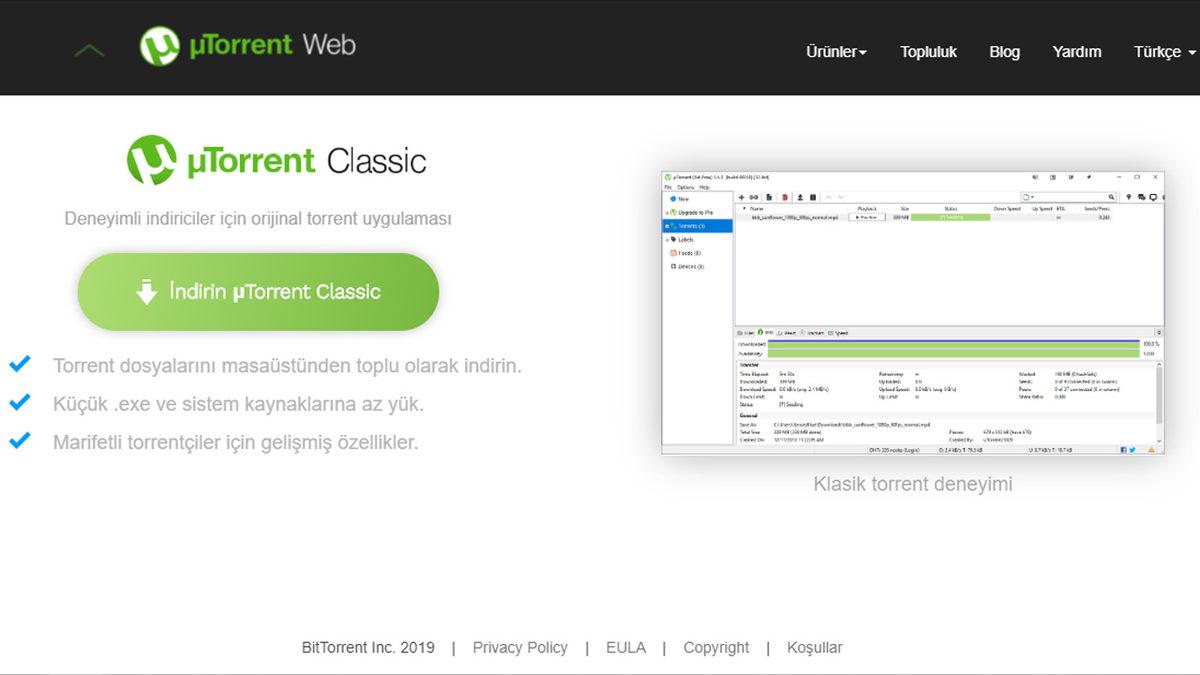
Task: Open the EULA footer link
Action: [626, 647]
